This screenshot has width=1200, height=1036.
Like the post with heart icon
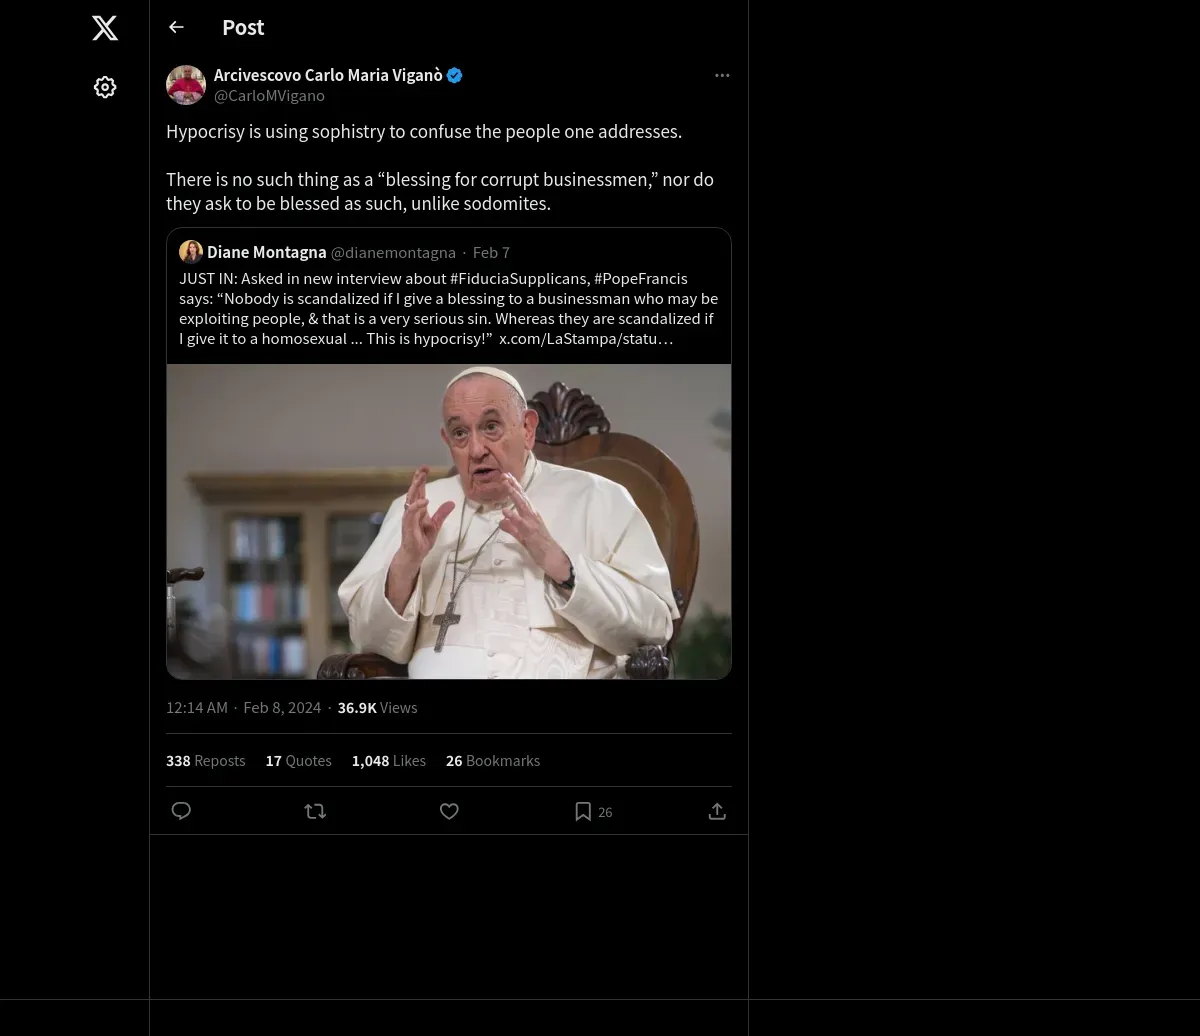click(x=449, y=811)
